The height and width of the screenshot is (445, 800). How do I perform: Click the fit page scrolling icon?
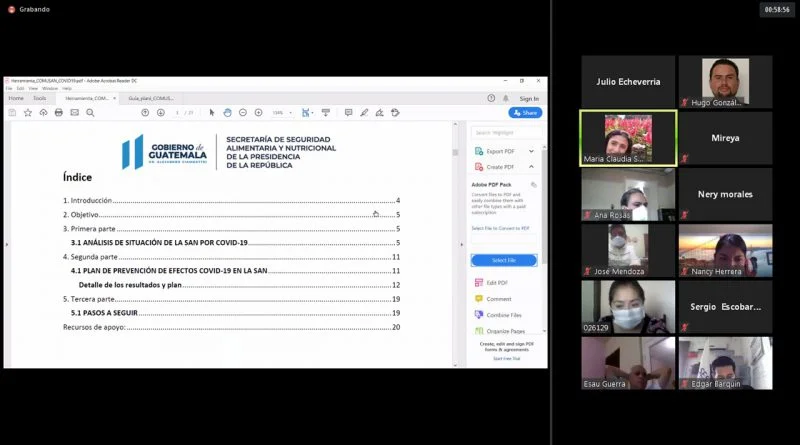(305, 113)
